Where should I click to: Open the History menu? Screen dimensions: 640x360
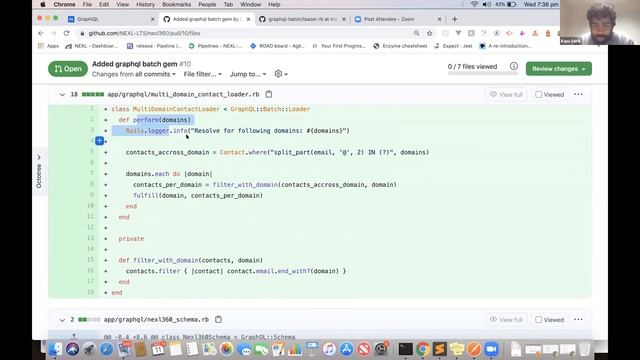[x=145, y=4]
